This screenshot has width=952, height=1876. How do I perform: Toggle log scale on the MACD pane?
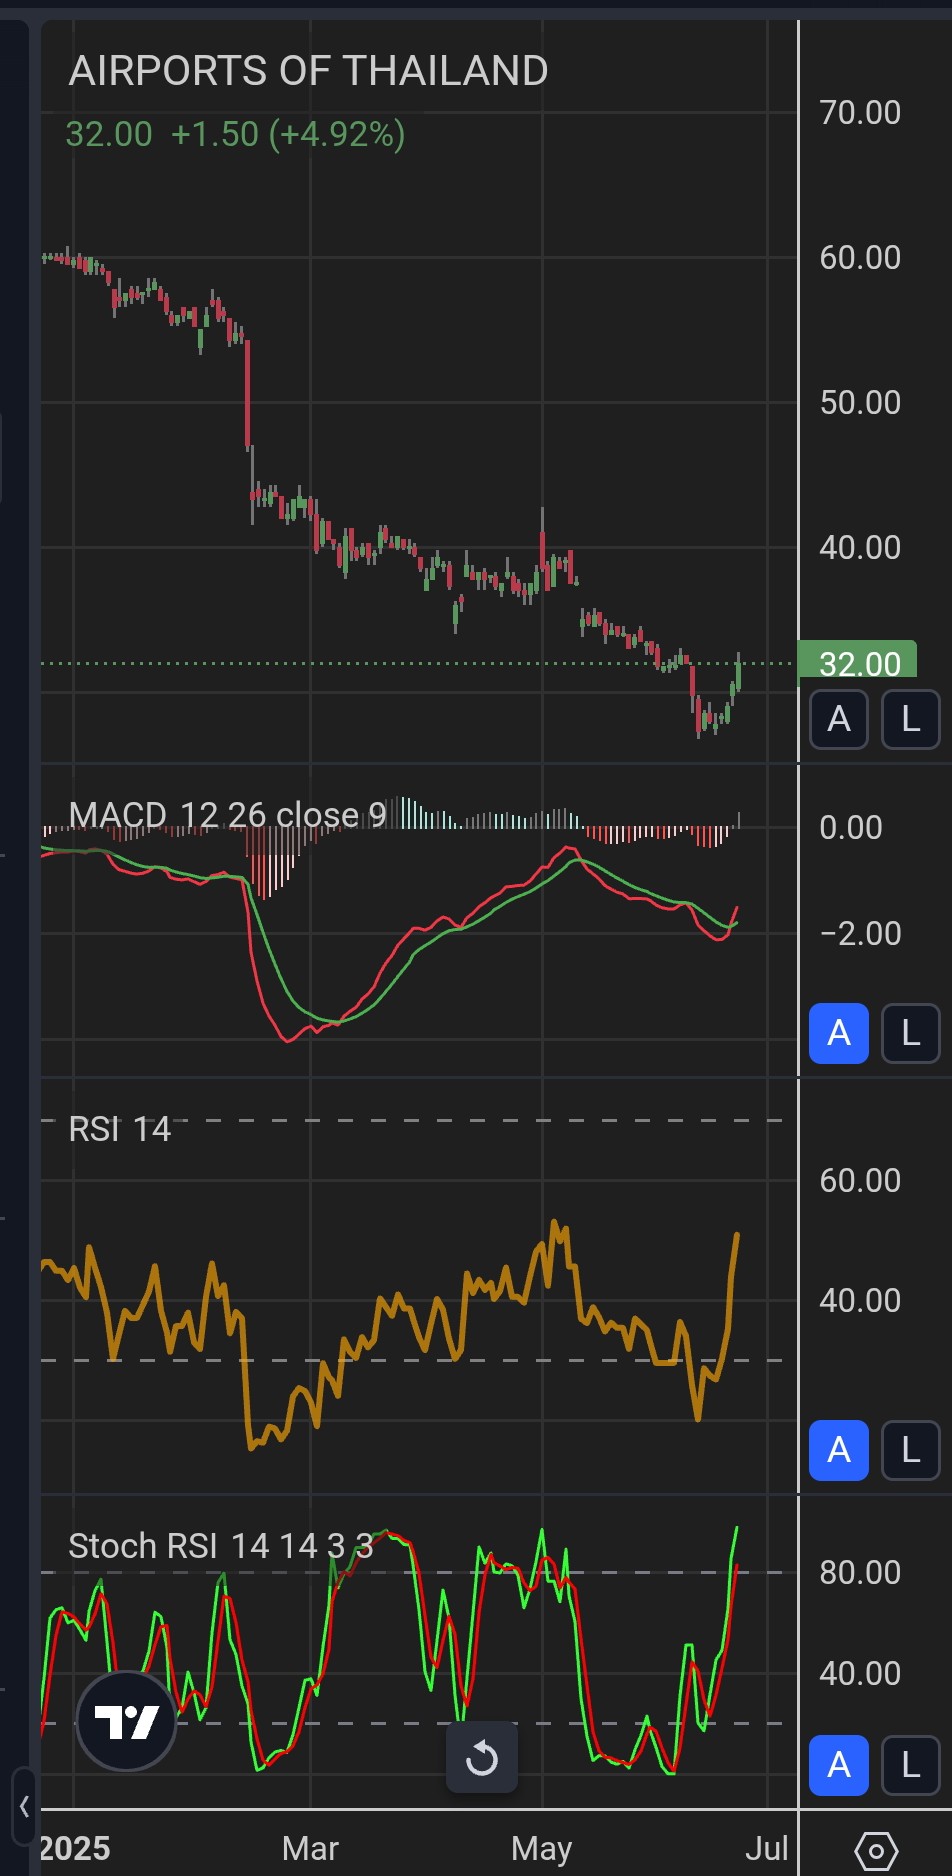pyautogui.click(x=910, y=1033)
